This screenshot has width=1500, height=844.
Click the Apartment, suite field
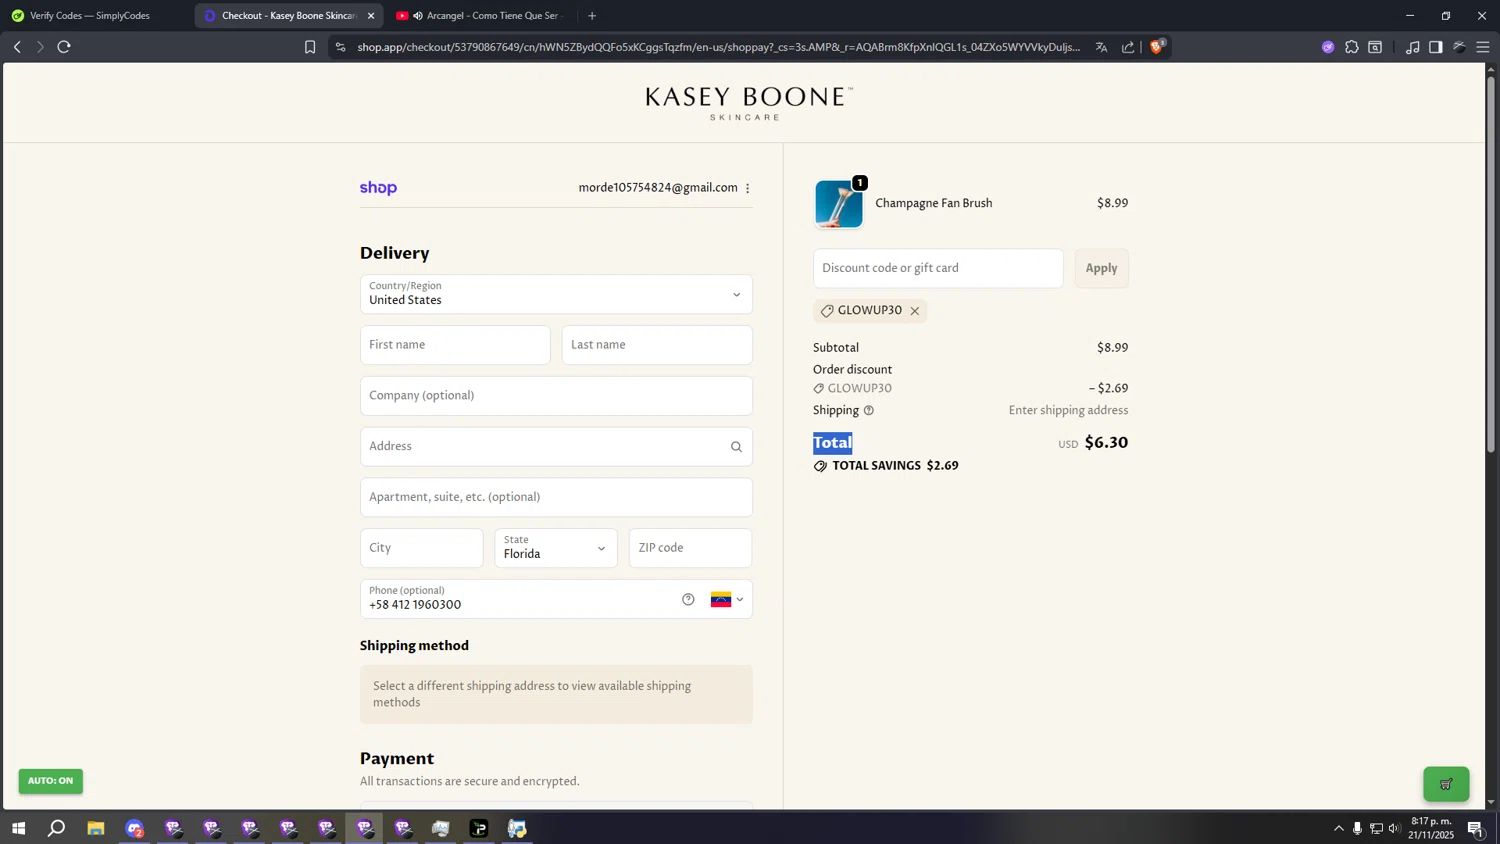tap(556, 497)
